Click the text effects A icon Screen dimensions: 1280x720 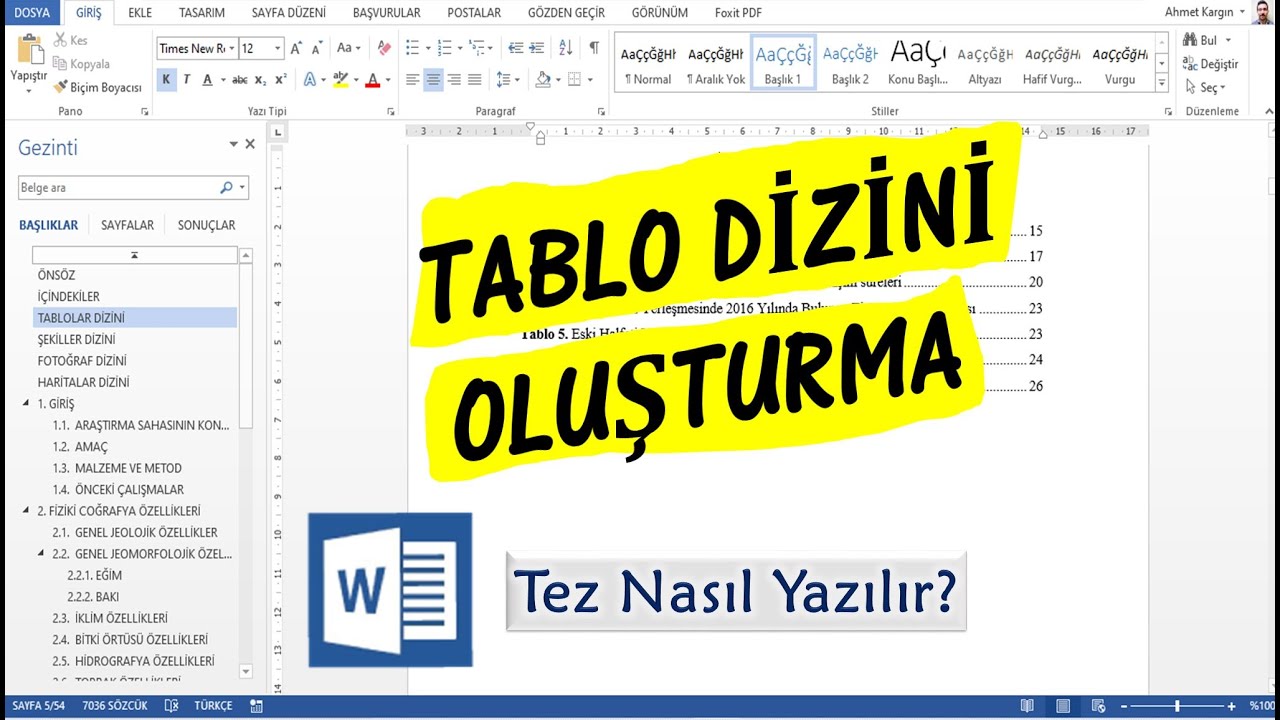309,79
